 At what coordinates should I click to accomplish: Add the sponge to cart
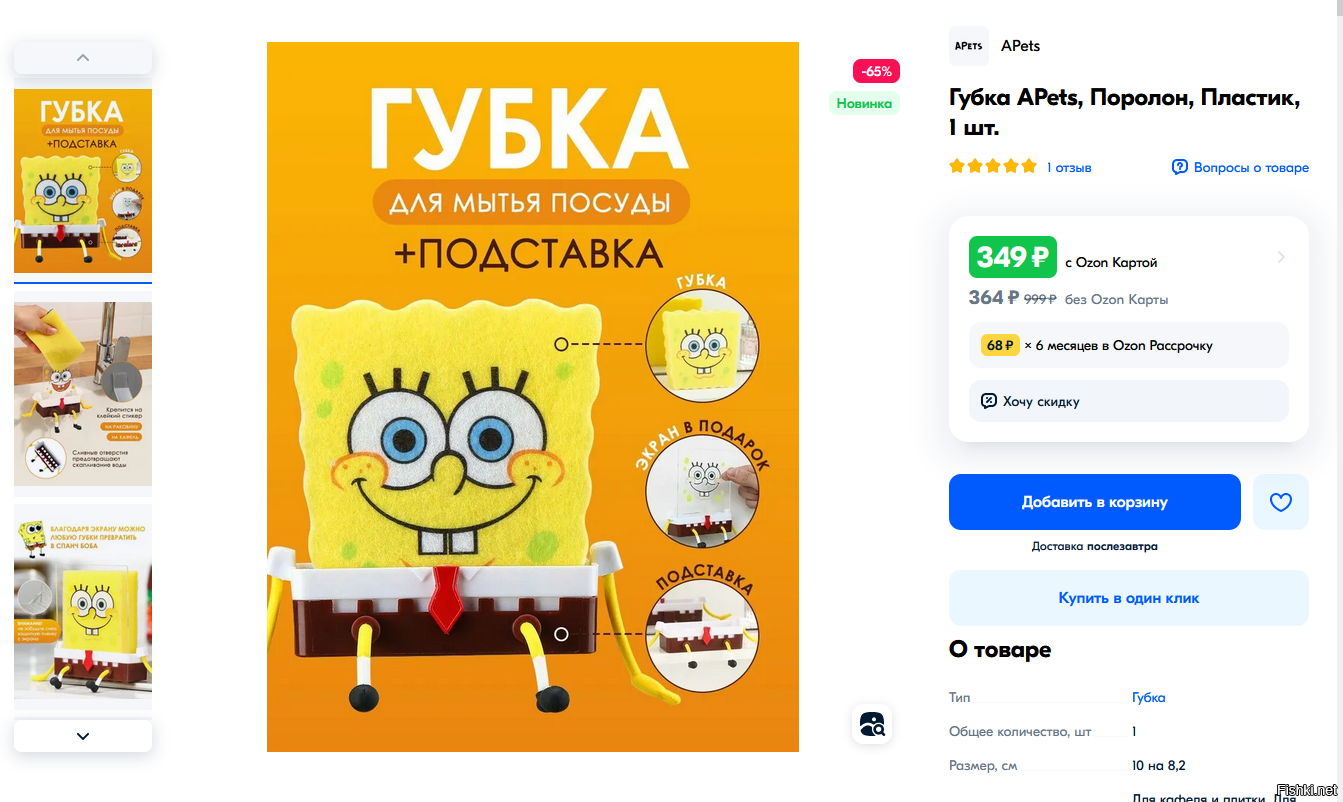[1094, 502]
